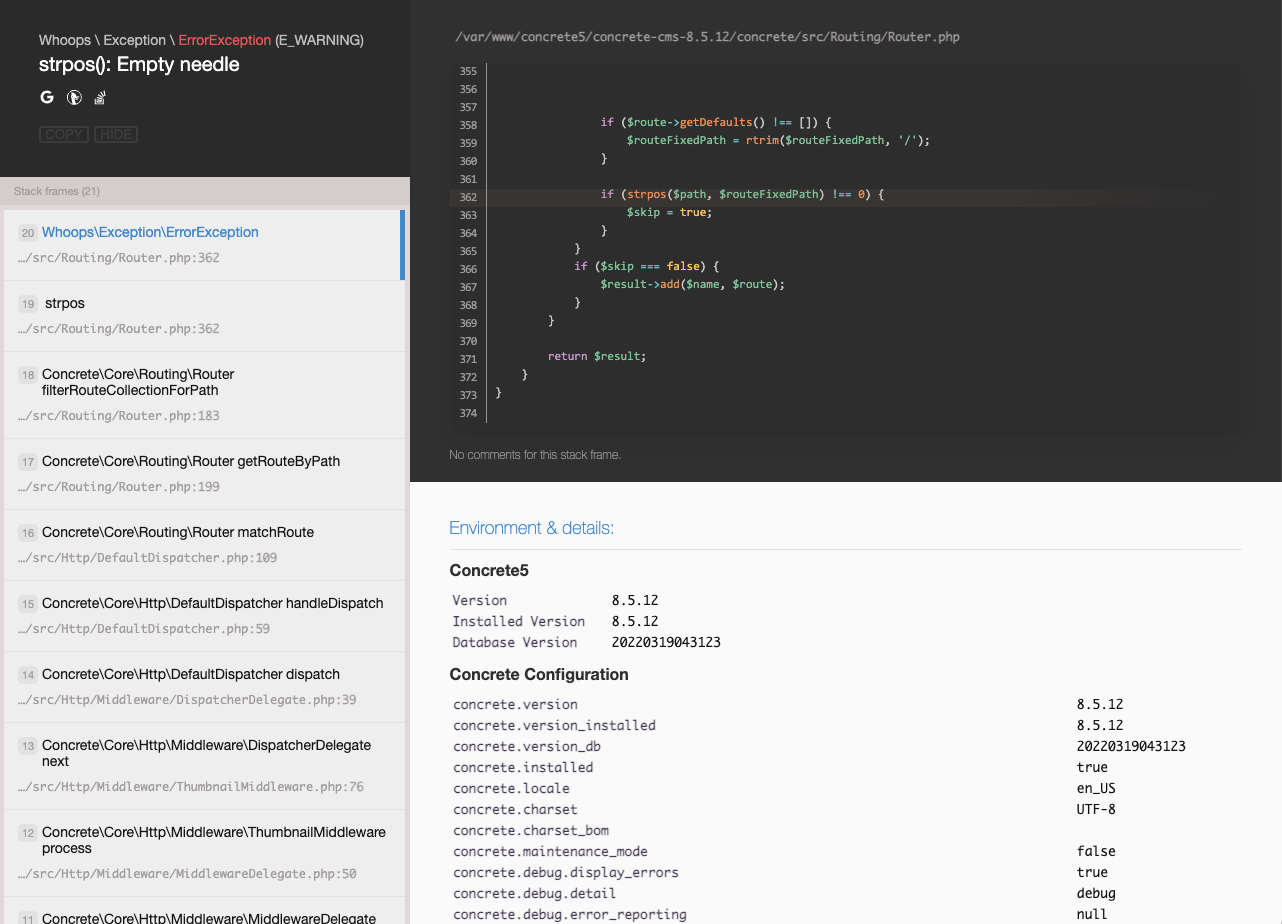The image size is (1282, 924).
Task: Click the "Database Version" label
Action: click(x=515, y=643)
